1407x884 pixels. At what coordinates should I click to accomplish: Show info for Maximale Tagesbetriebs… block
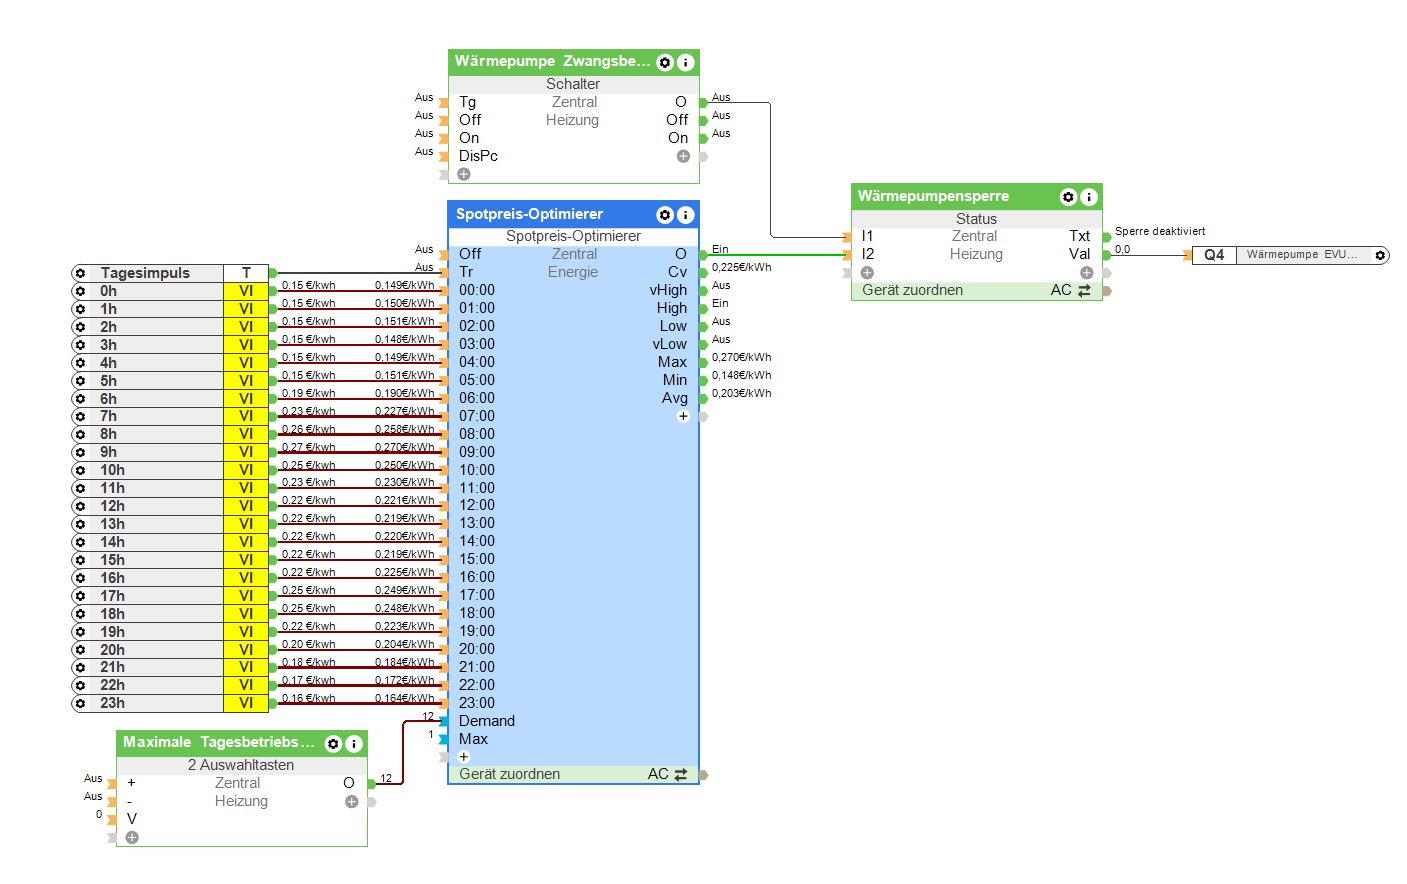353,744
